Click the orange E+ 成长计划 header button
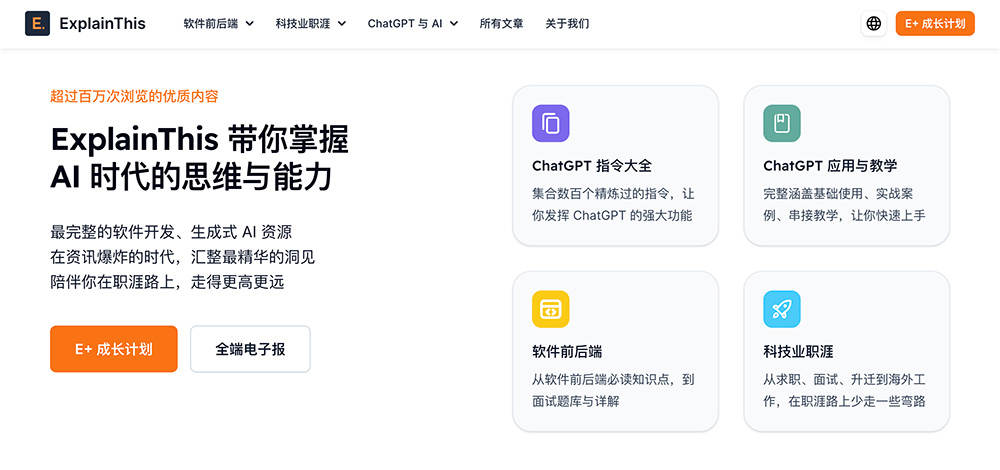This screenshot has width=1000, height=470. [x=935, y=24]
